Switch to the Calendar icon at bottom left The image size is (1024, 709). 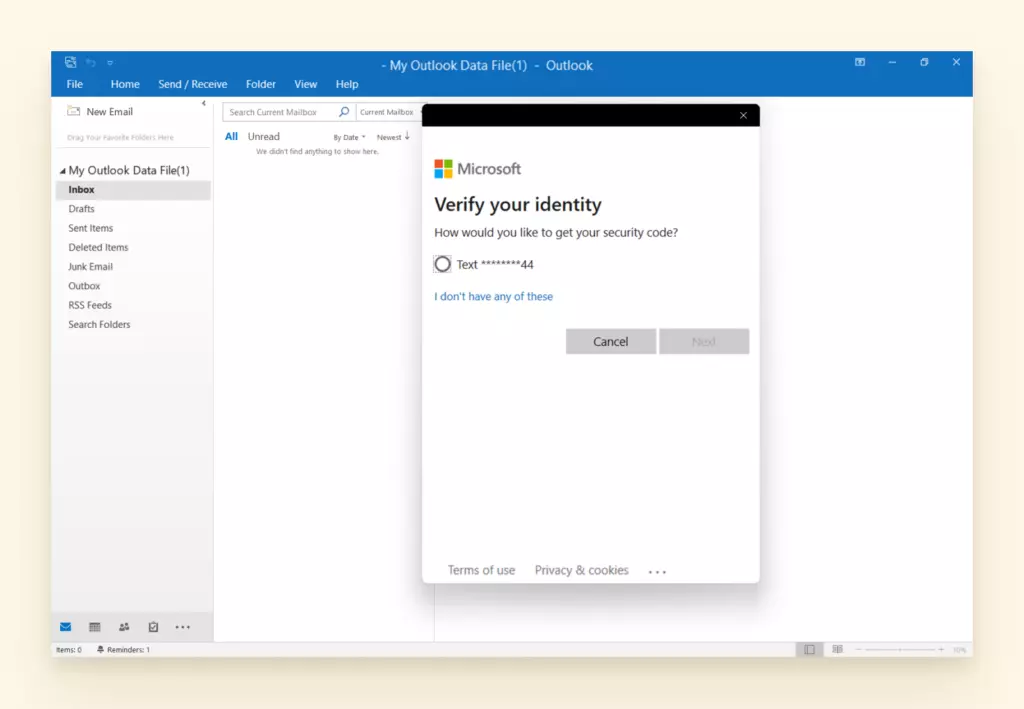point(94,627)
